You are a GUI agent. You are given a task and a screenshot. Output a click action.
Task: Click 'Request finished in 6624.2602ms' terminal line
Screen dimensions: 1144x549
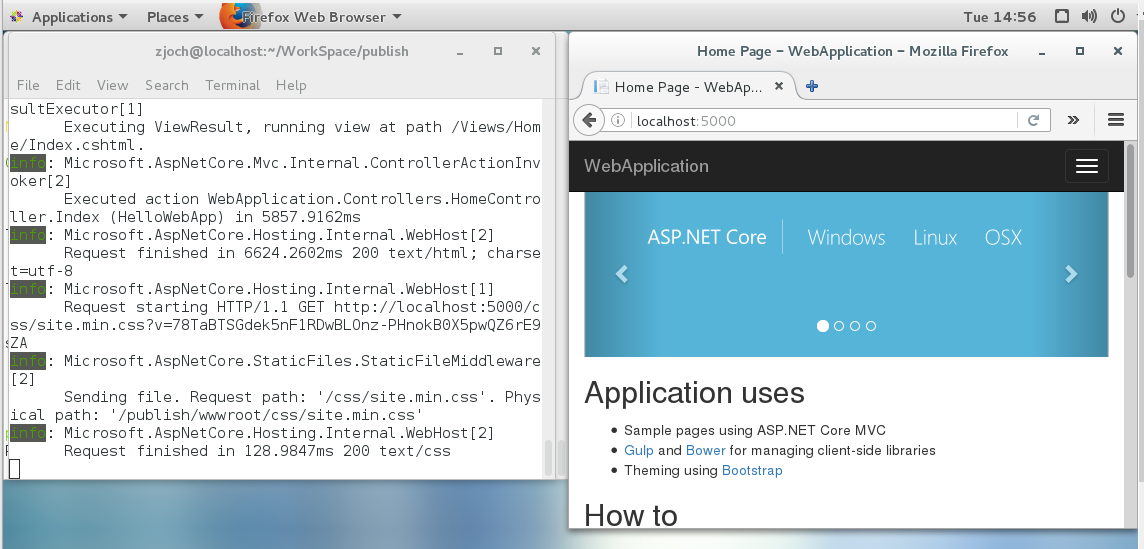pyautogui.click(x=303, y=253)
